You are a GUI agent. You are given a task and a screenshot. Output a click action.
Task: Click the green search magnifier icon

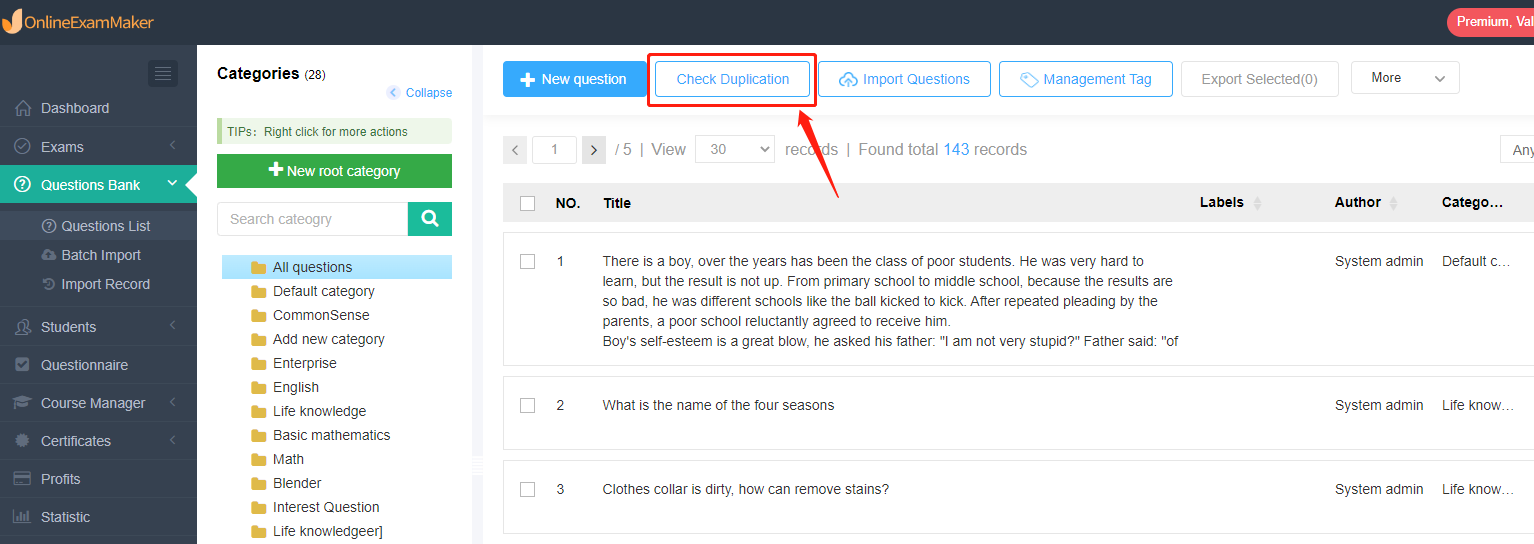click(x=430, y=219)
